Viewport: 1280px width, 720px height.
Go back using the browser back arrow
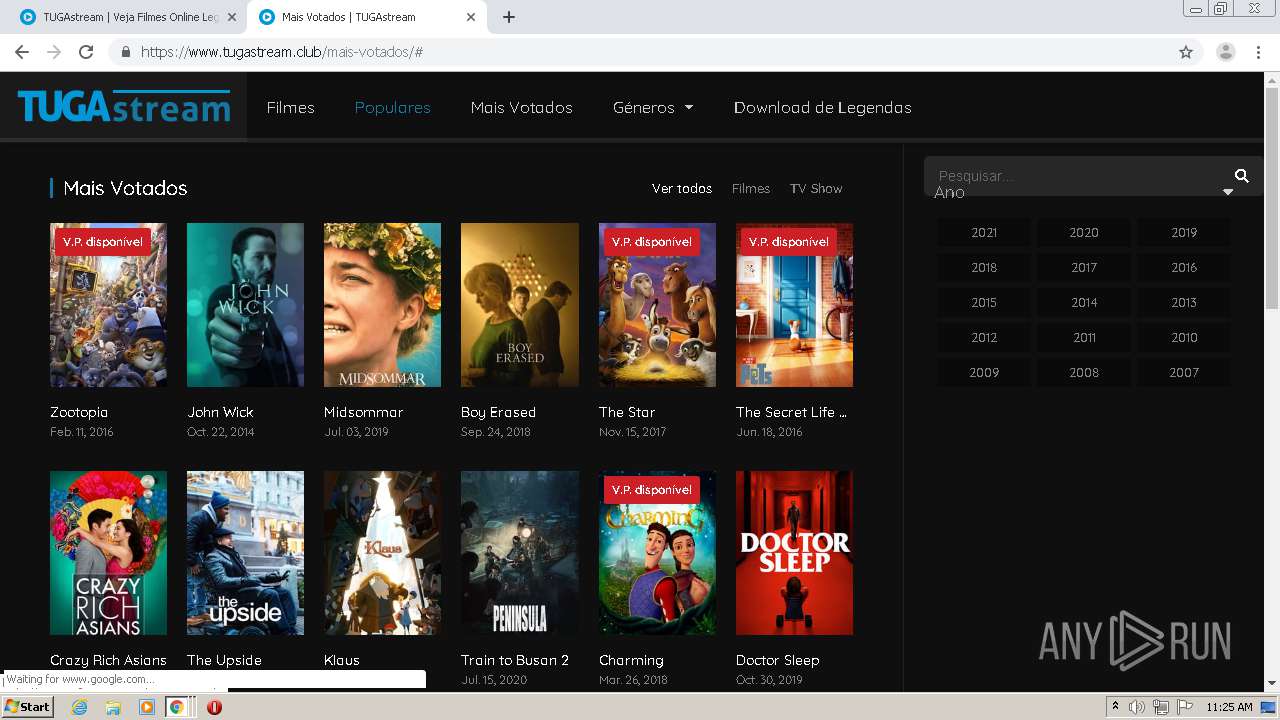coord(22,52)
